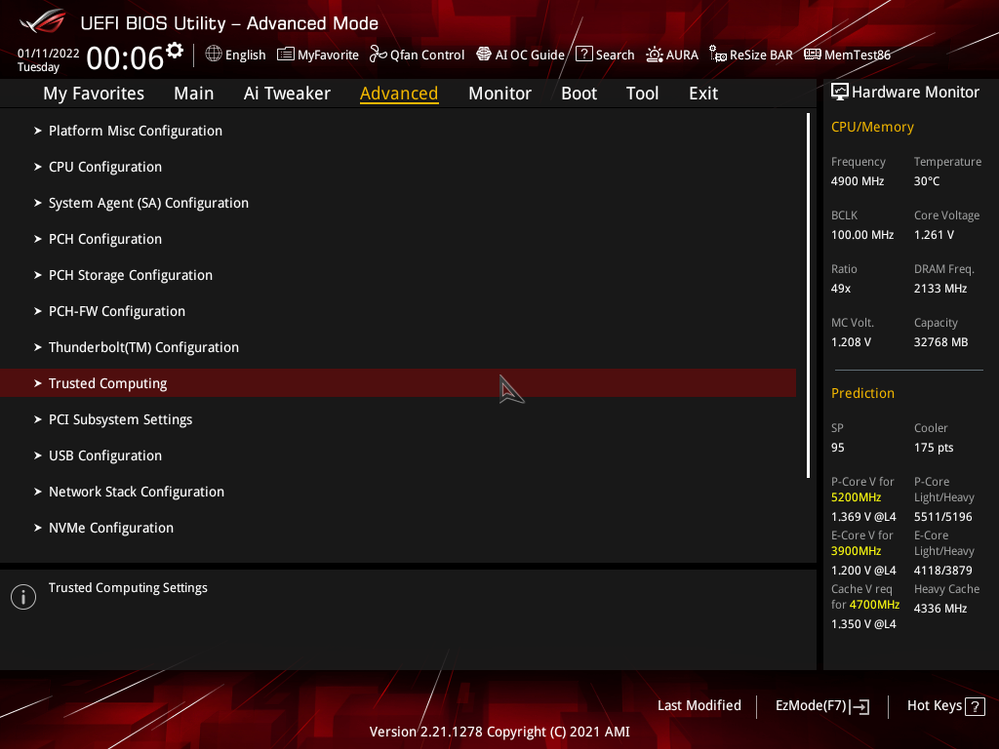Expand NVMe Configuration
Screen dimensions: 999x749
coord(110,527)
